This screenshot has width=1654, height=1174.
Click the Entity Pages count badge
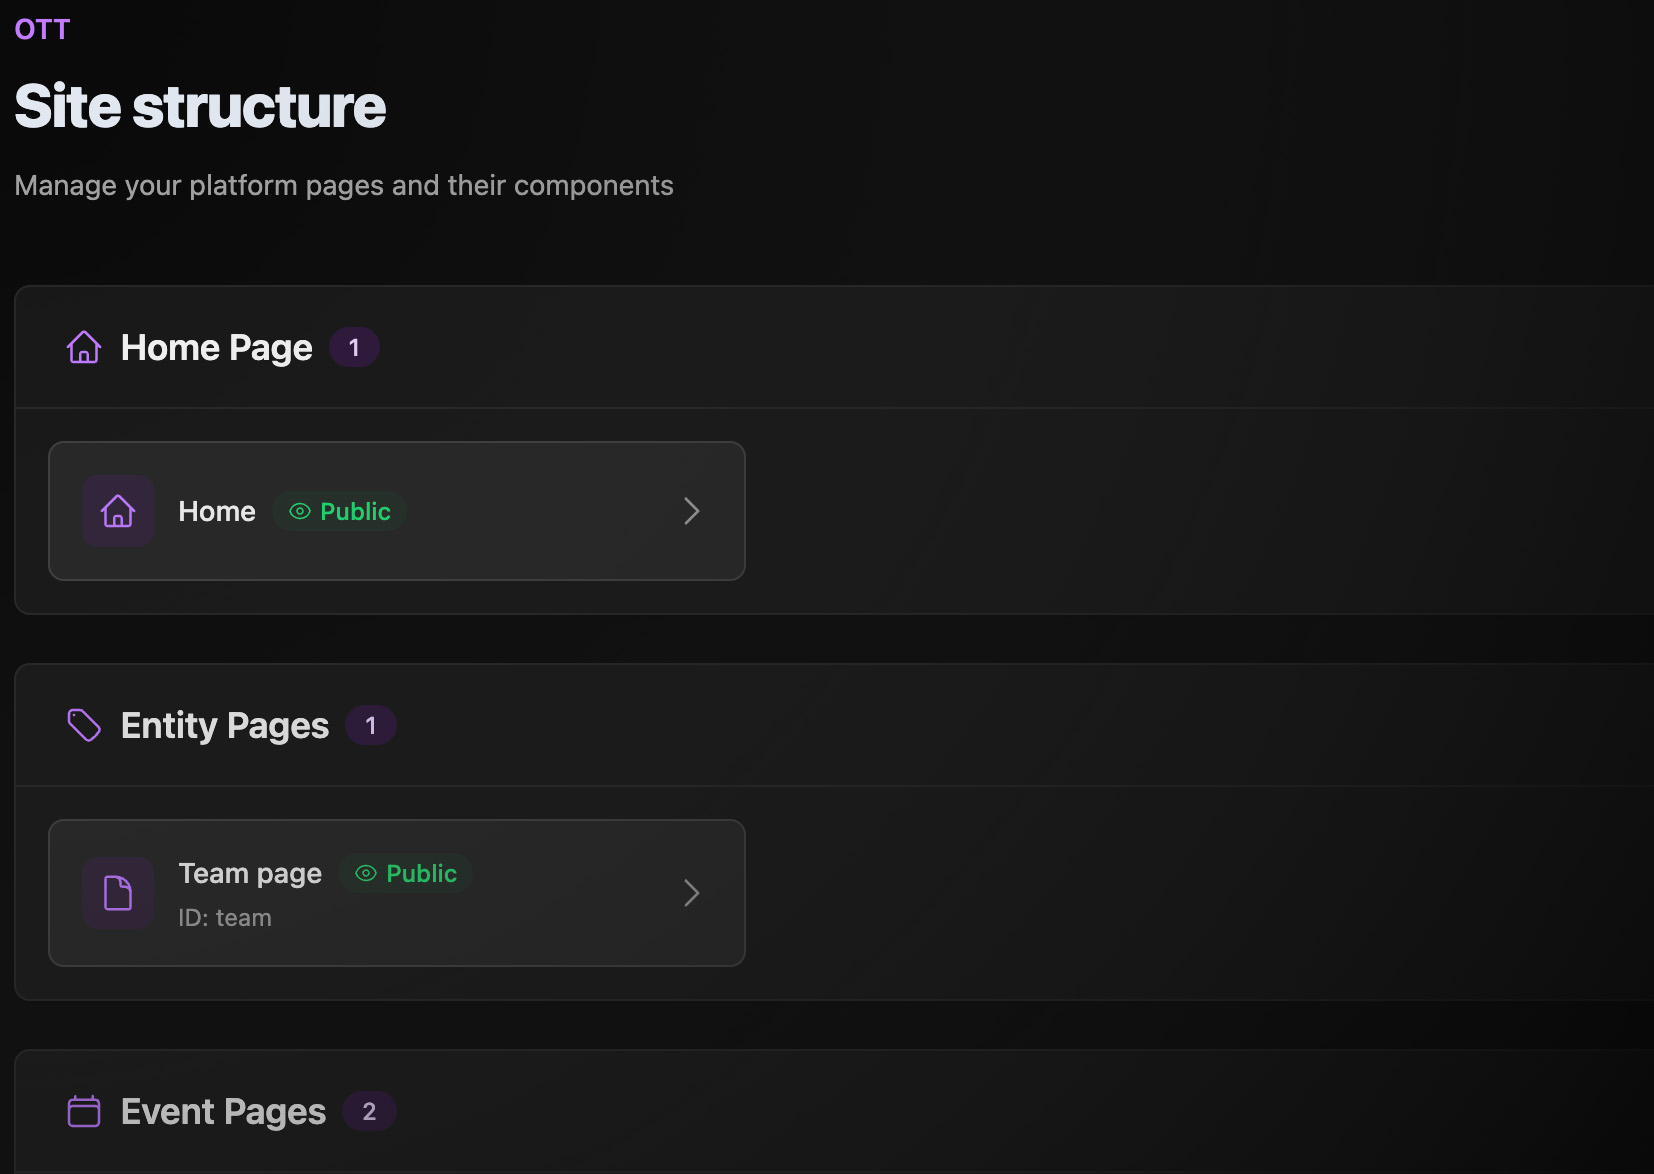point(371,725)
